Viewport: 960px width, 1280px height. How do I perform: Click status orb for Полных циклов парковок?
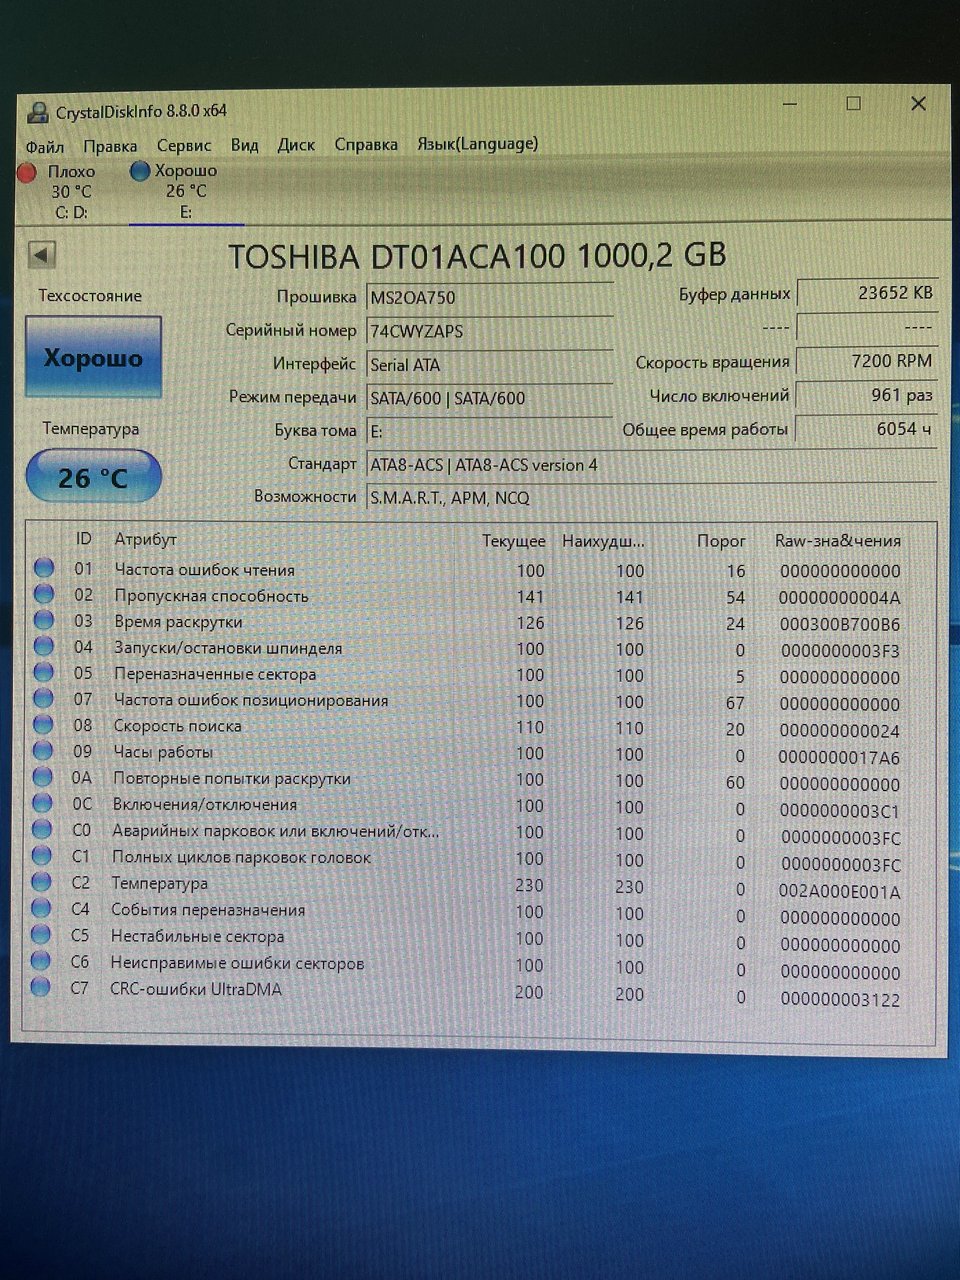tap(42, 855)
